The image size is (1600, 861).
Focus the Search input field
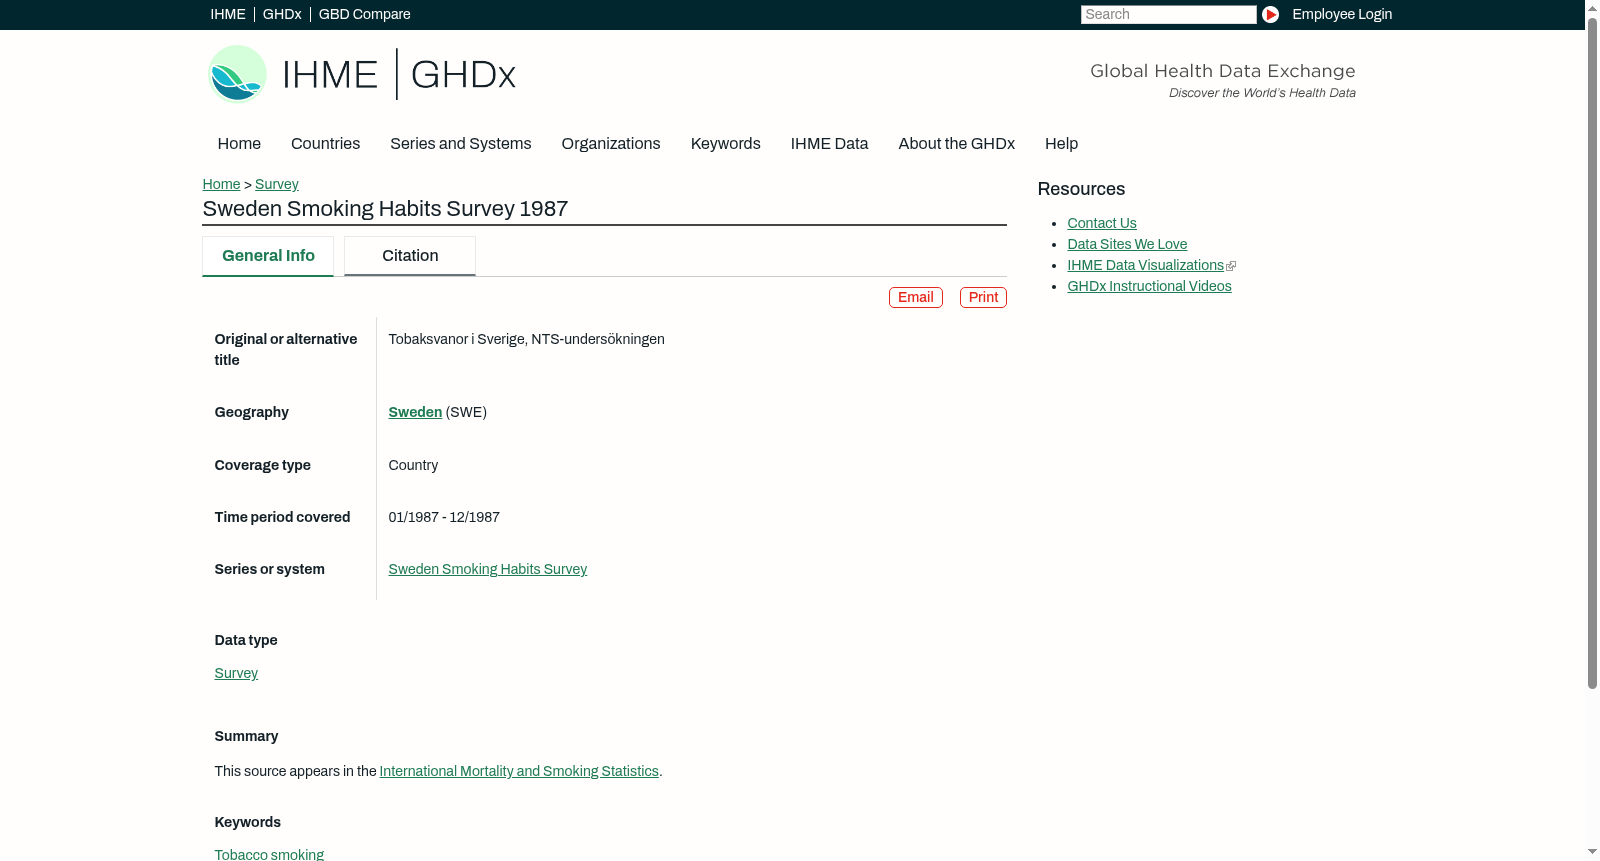[1168, 14]
